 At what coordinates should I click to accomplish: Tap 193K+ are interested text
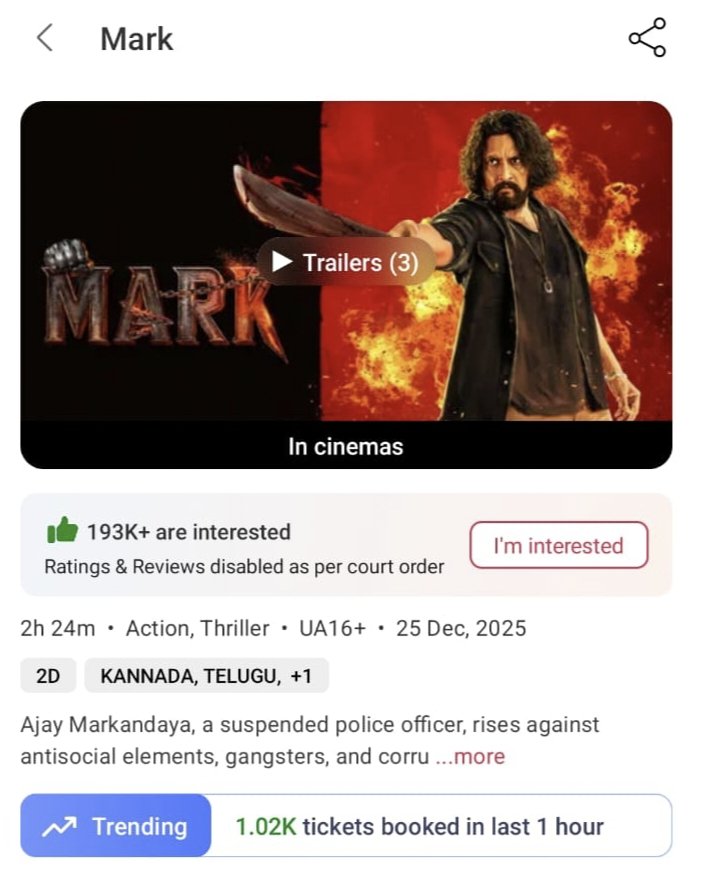pyautogui.click(x=189, y=532)
